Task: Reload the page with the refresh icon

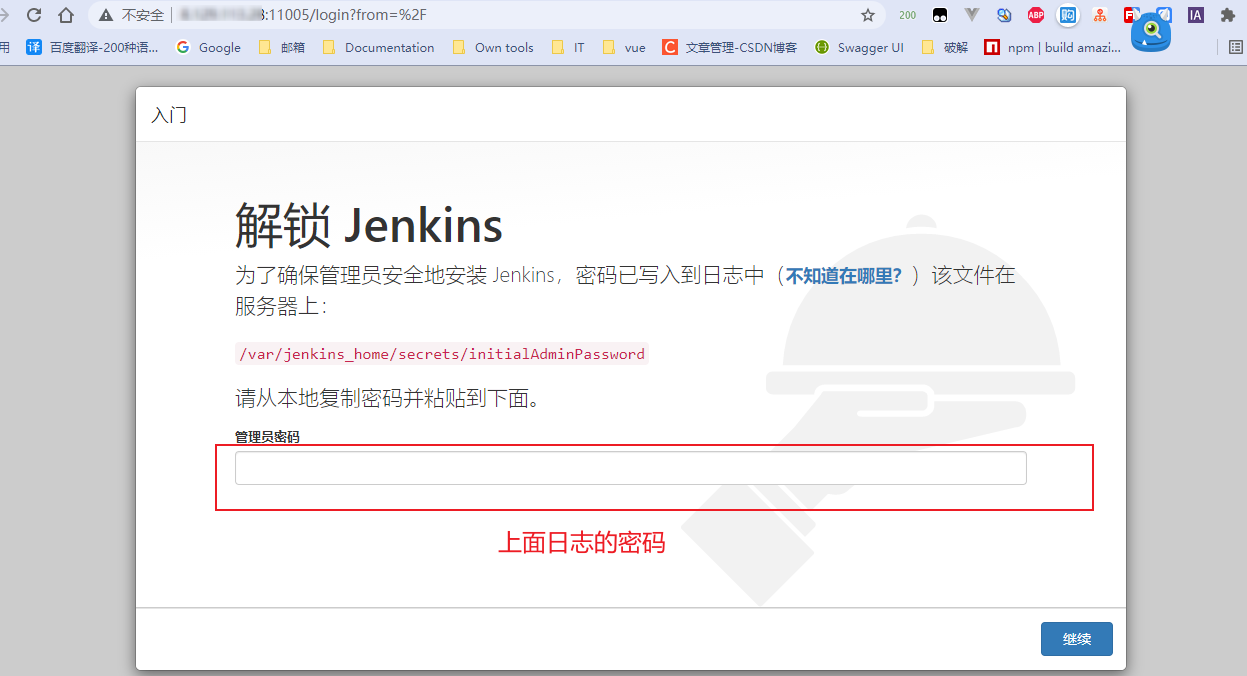Action: point(34,15)
